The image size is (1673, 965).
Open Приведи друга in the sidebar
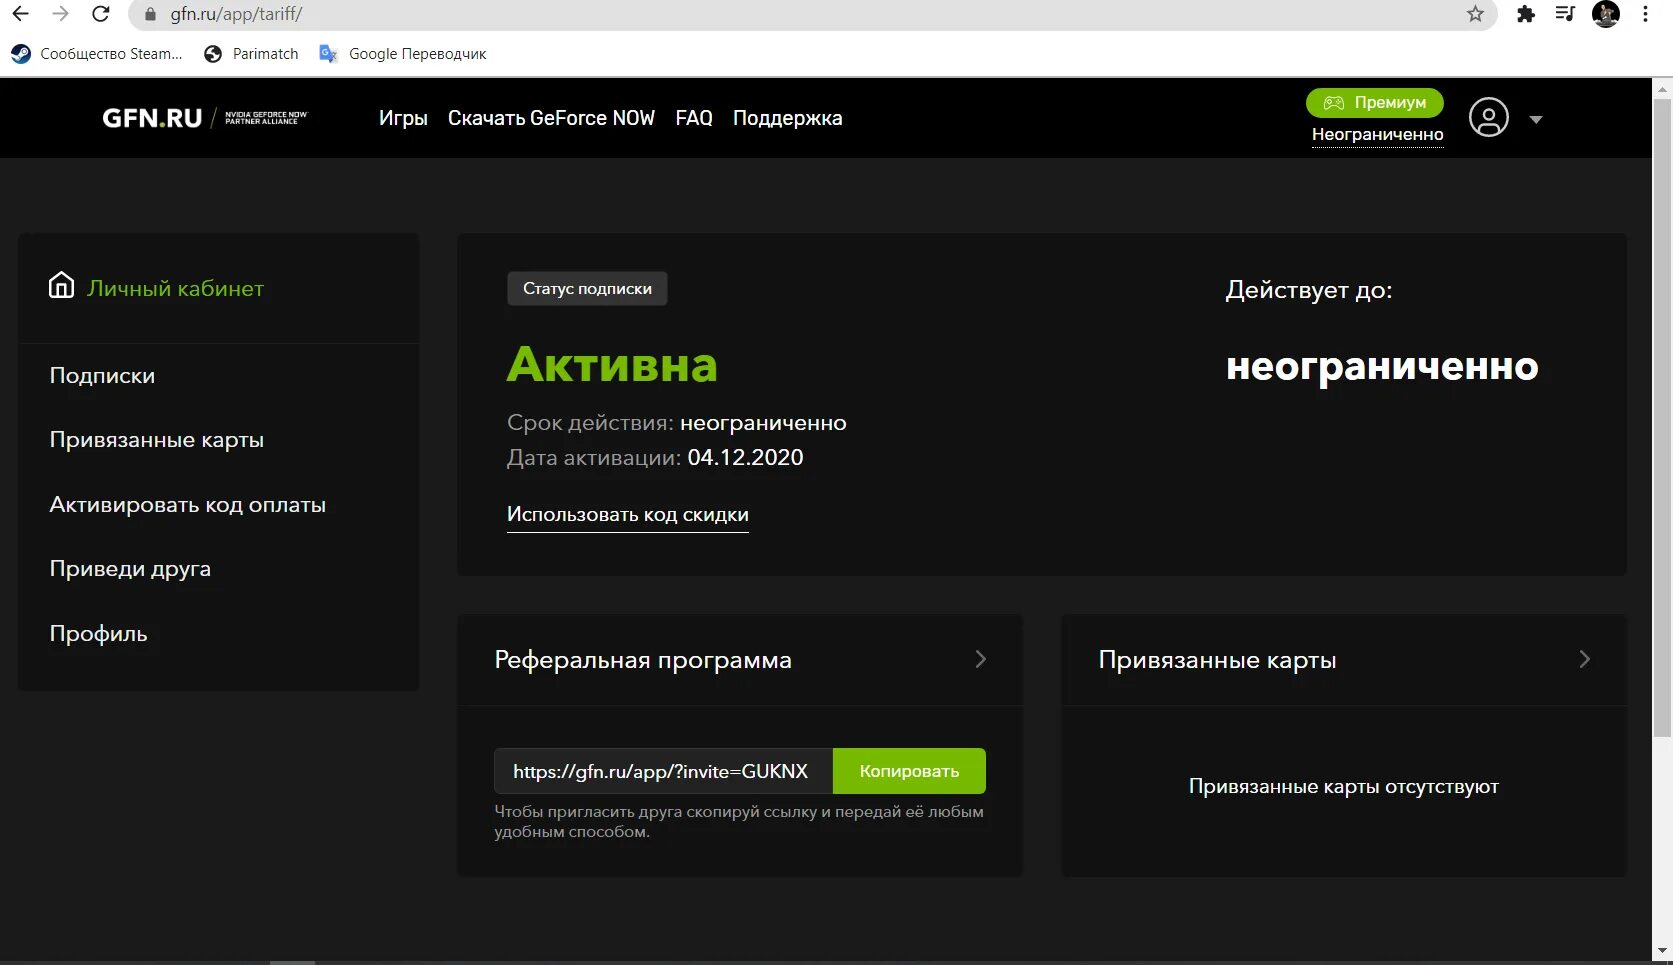[130, 569]
